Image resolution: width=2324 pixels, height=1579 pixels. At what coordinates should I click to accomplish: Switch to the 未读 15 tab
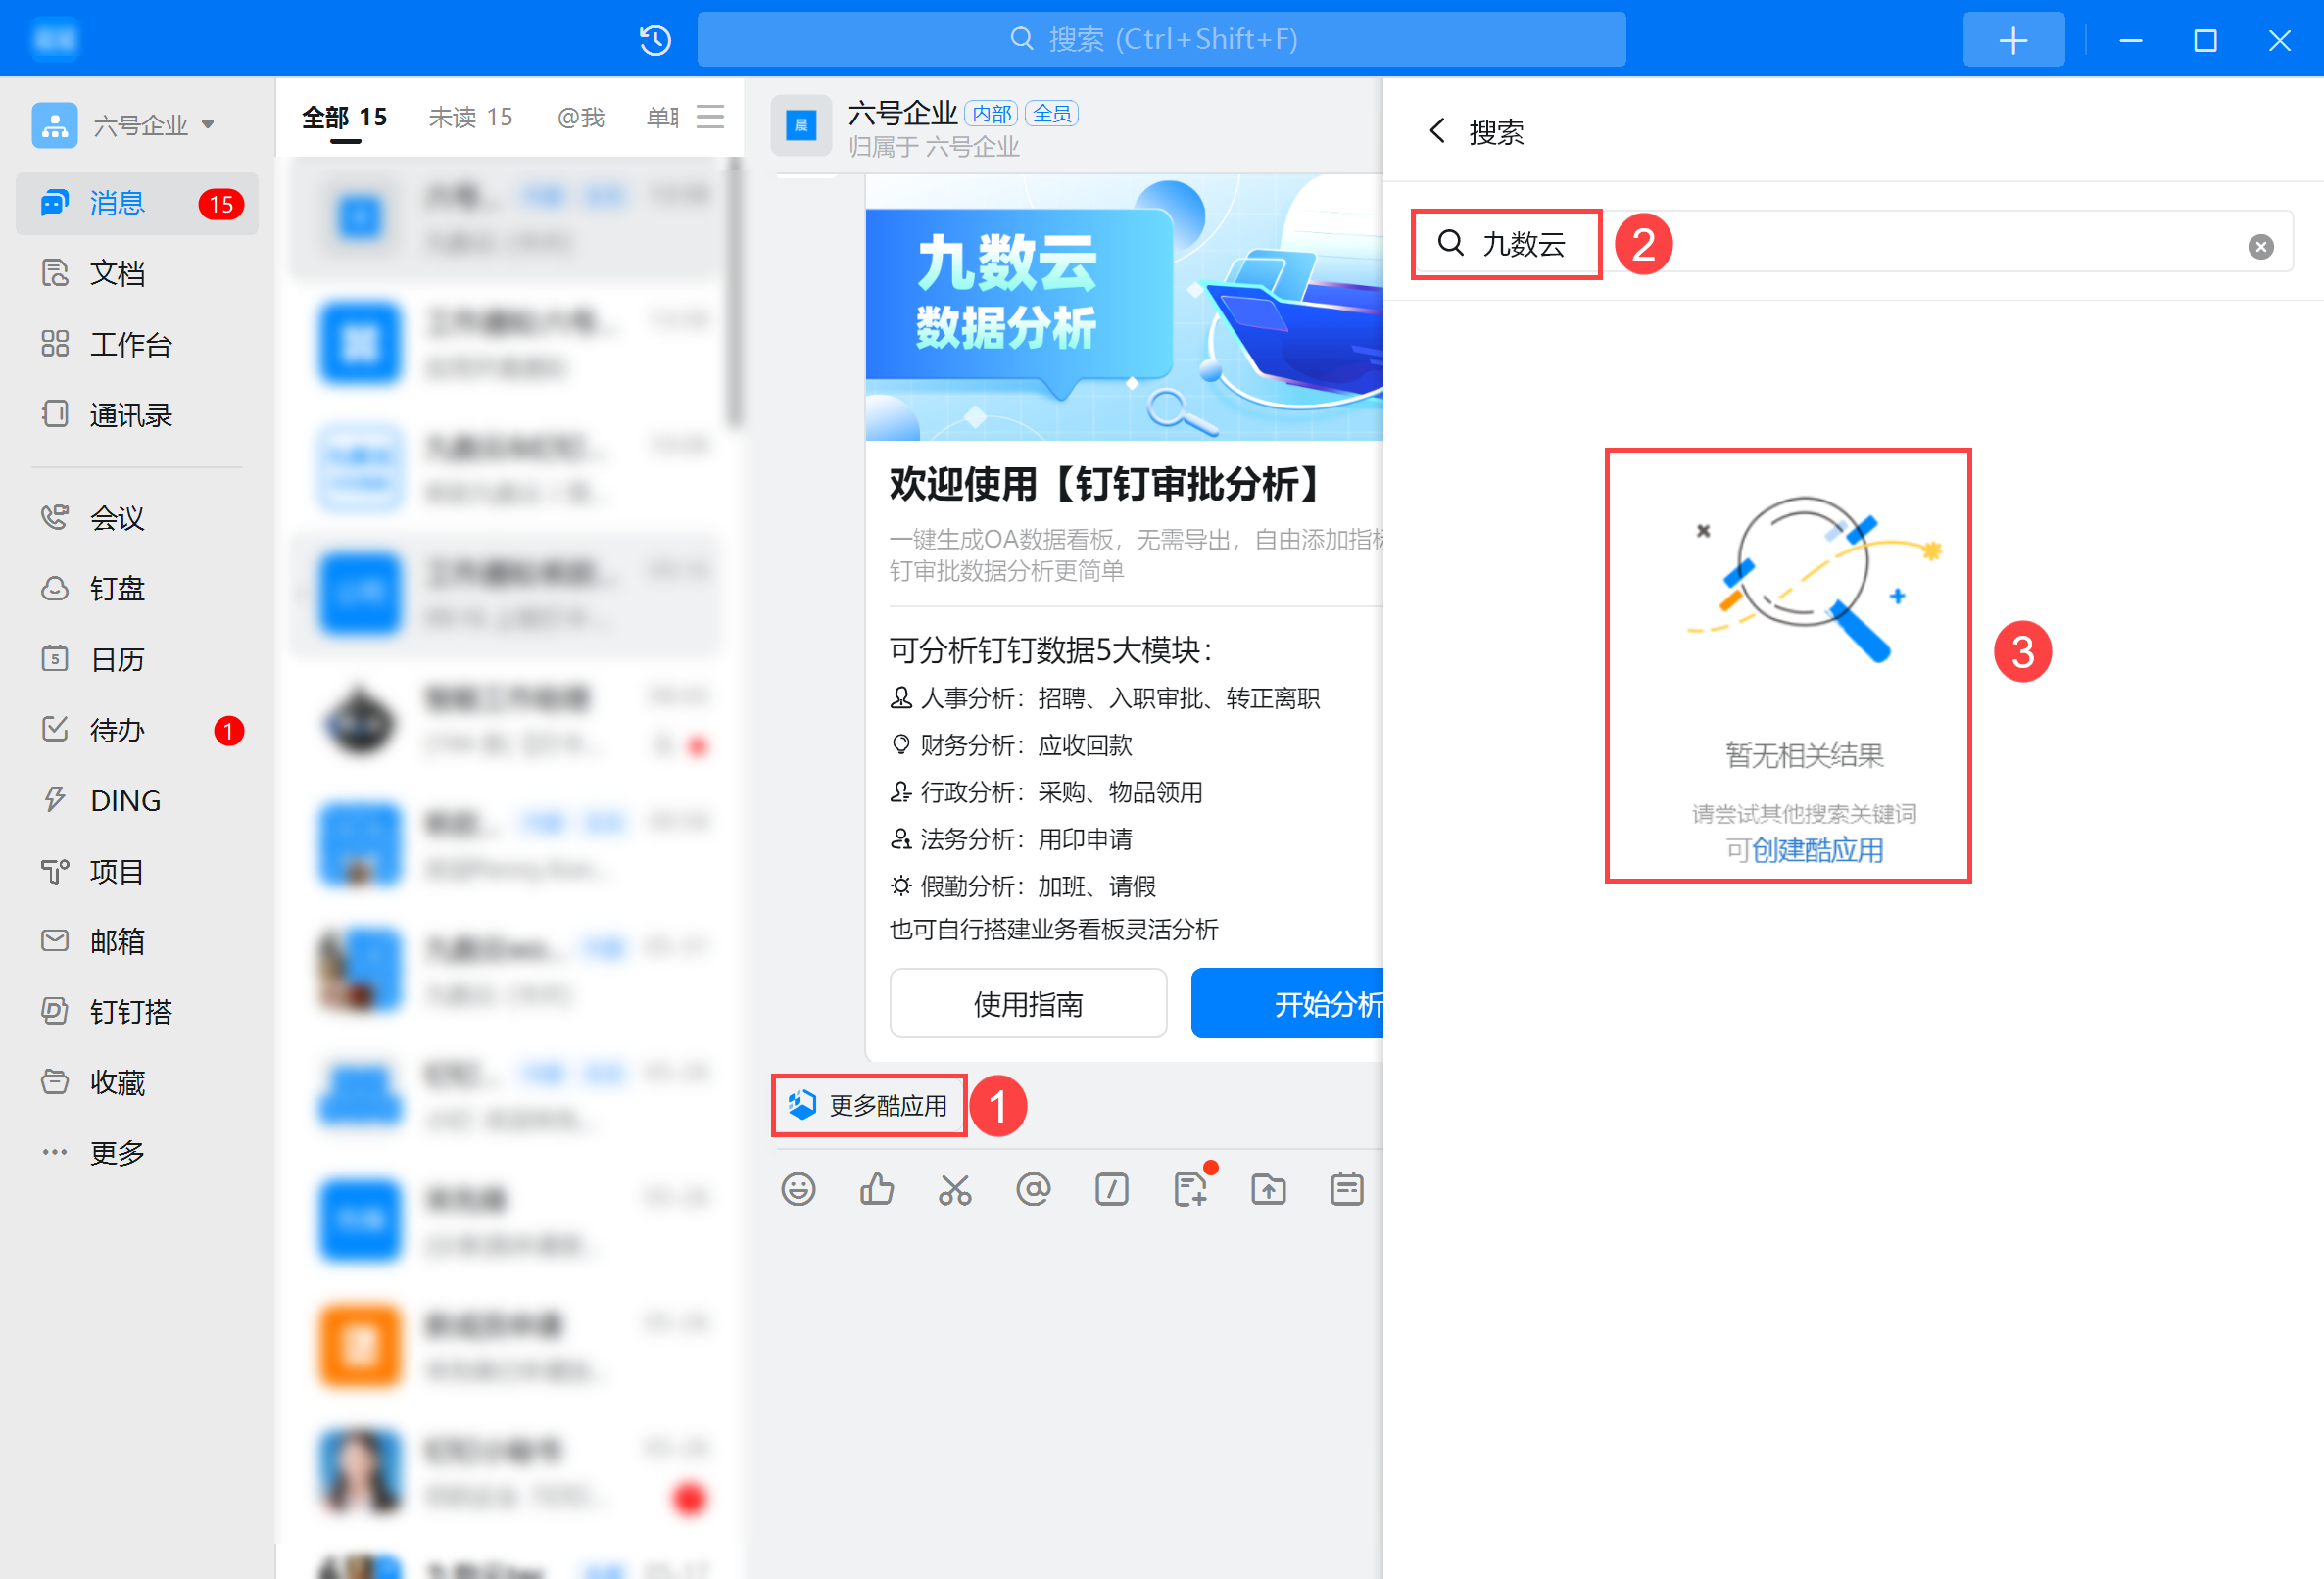coord(470,117)
